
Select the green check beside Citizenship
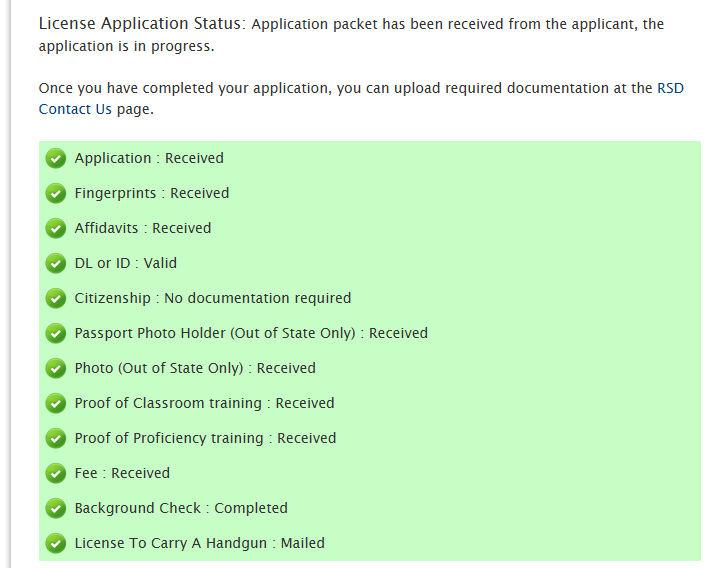tap(56, 298)
